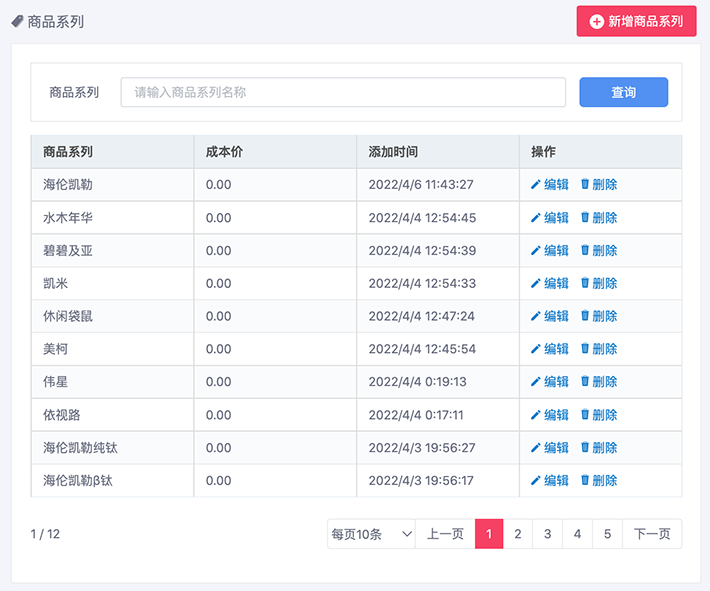Jump to page 5
Viewport: 710px width, 591px height.
click(x=608, y=534)
